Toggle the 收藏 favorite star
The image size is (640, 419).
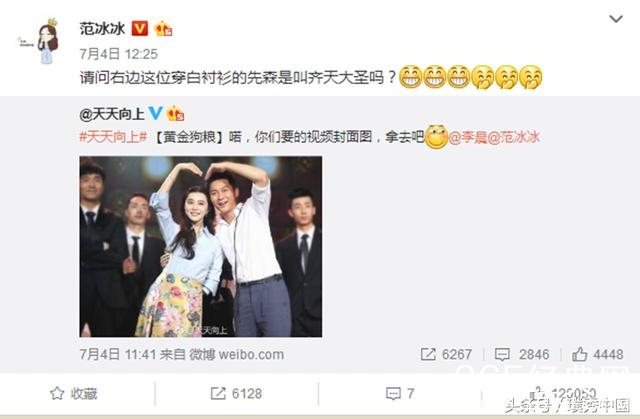click(73, 393)
